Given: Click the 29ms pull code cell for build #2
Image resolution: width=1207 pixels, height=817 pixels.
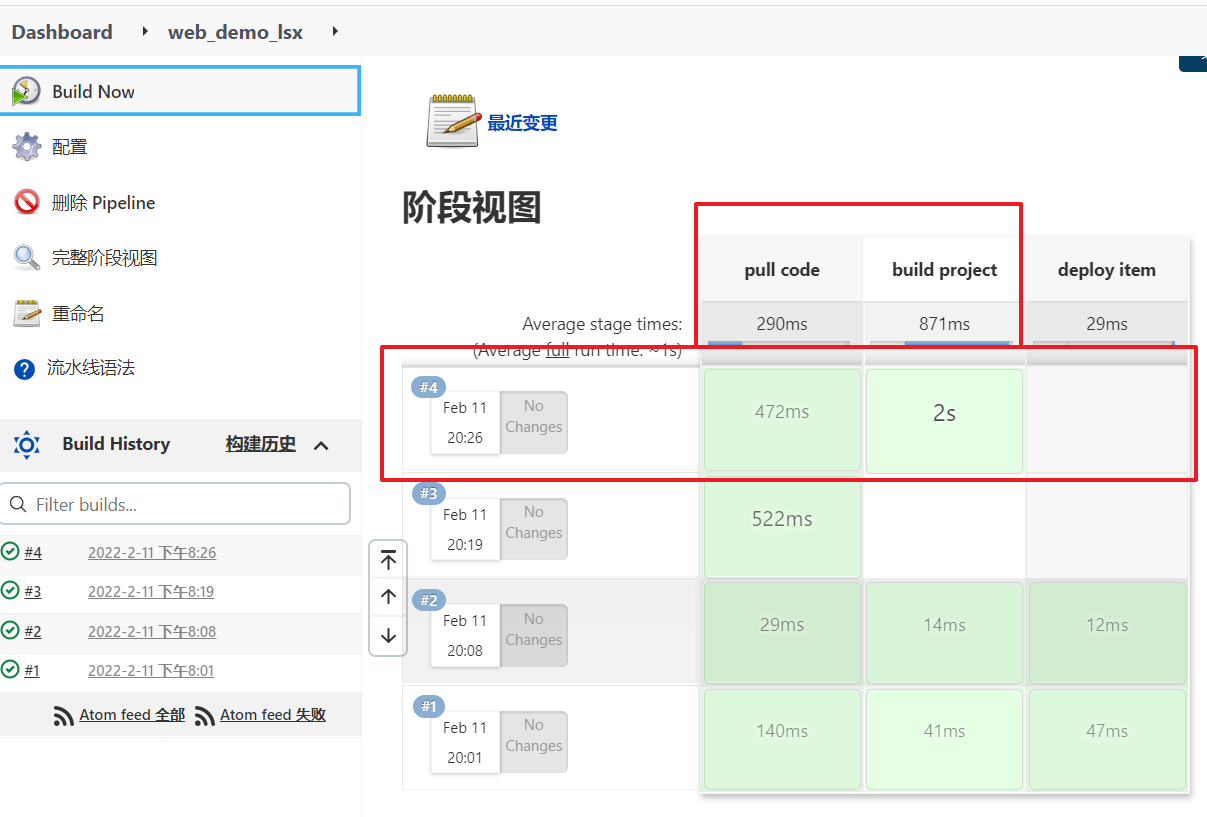Looking at the screenshot, I should click(782, 633).
